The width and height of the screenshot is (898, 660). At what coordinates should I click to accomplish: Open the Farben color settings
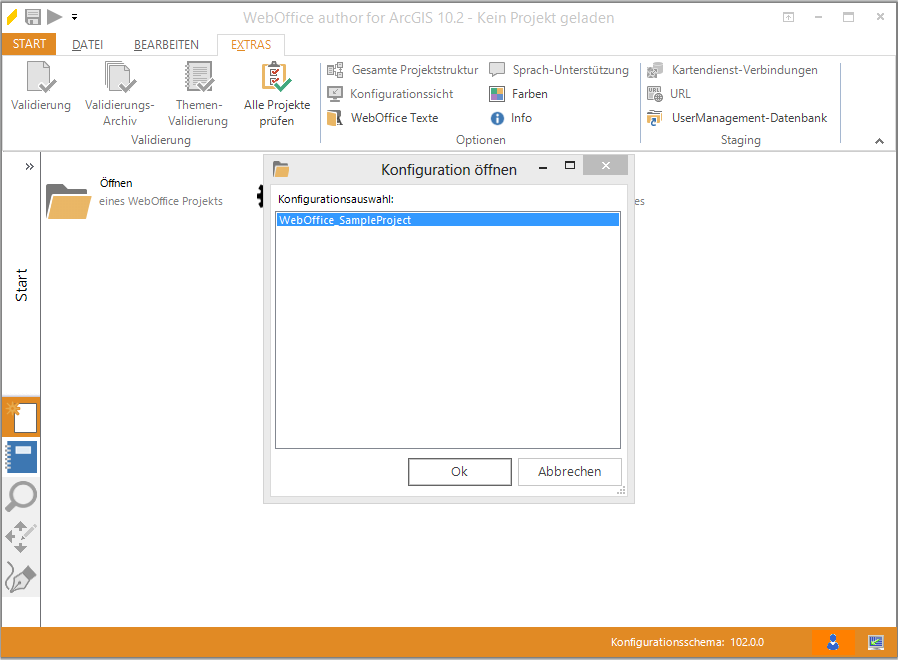point(529,94)
